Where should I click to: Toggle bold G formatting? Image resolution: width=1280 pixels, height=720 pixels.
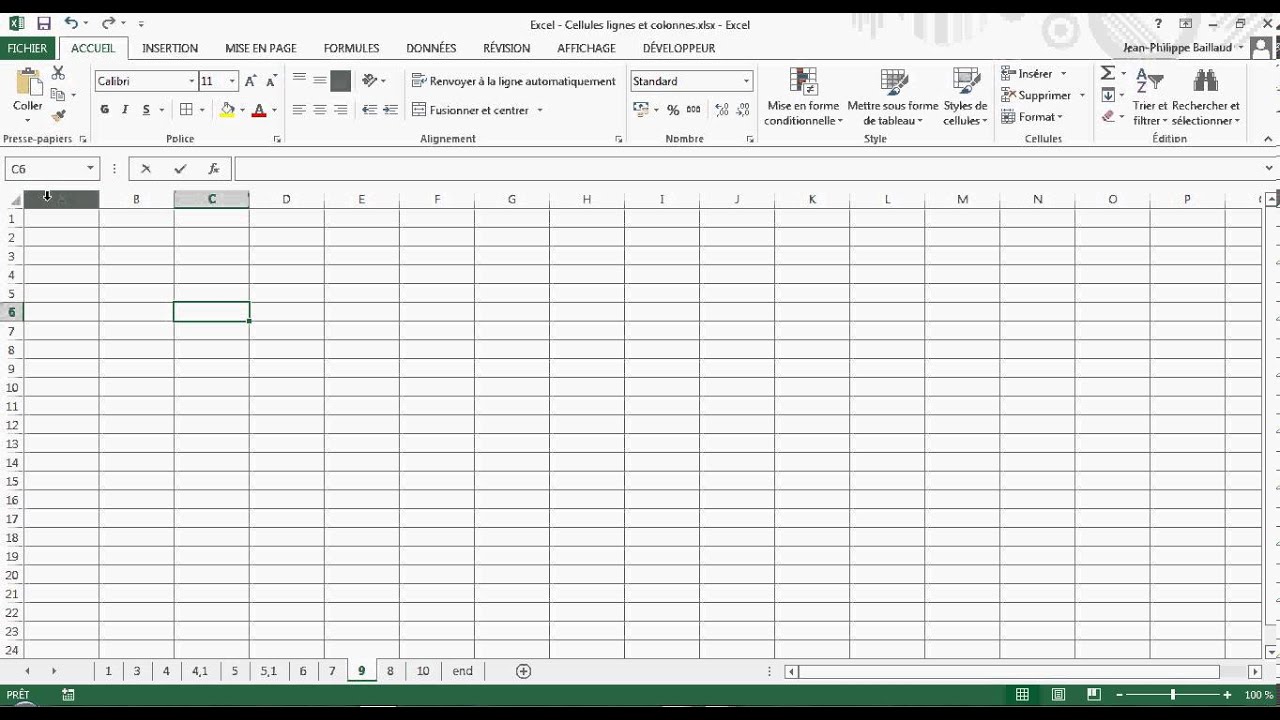[105, 110]
